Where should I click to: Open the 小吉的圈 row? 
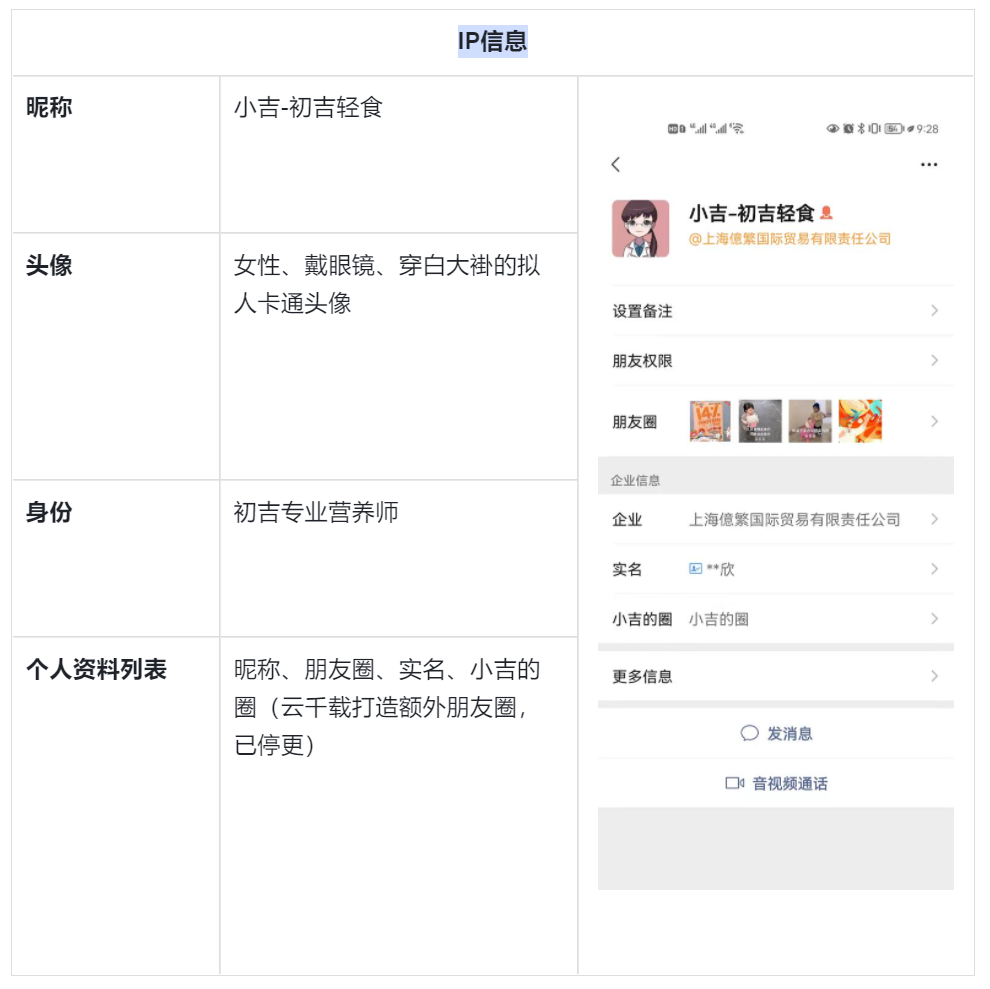tap(775, 619)
